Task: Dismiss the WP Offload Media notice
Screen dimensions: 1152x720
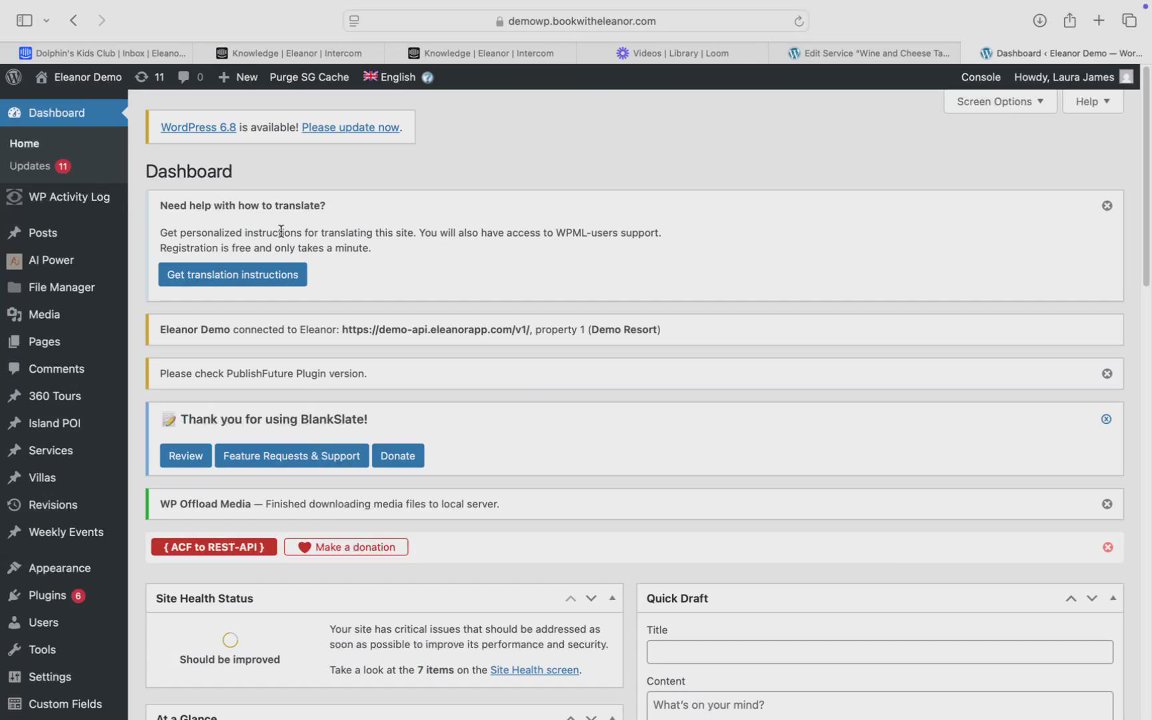Action: click(1107, 504)
